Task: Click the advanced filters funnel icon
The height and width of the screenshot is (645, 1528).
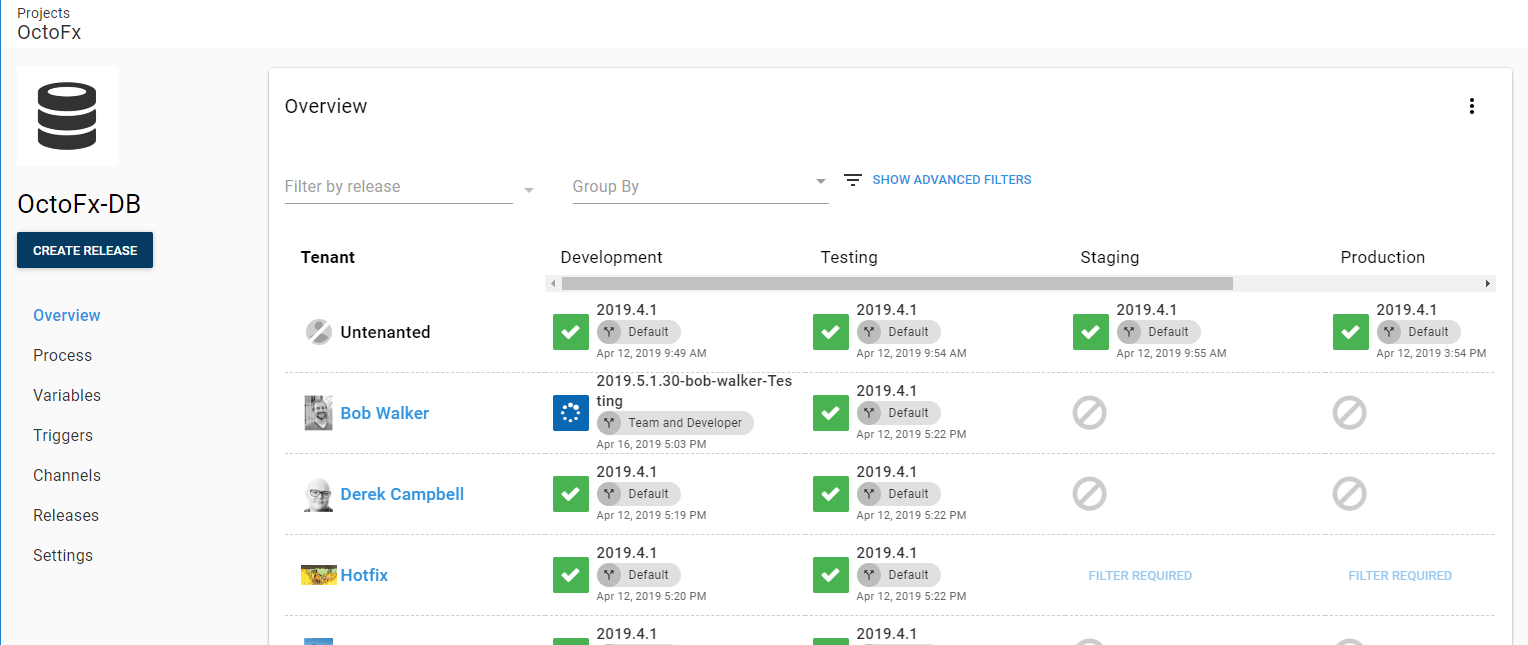Action: click(852, 180)
